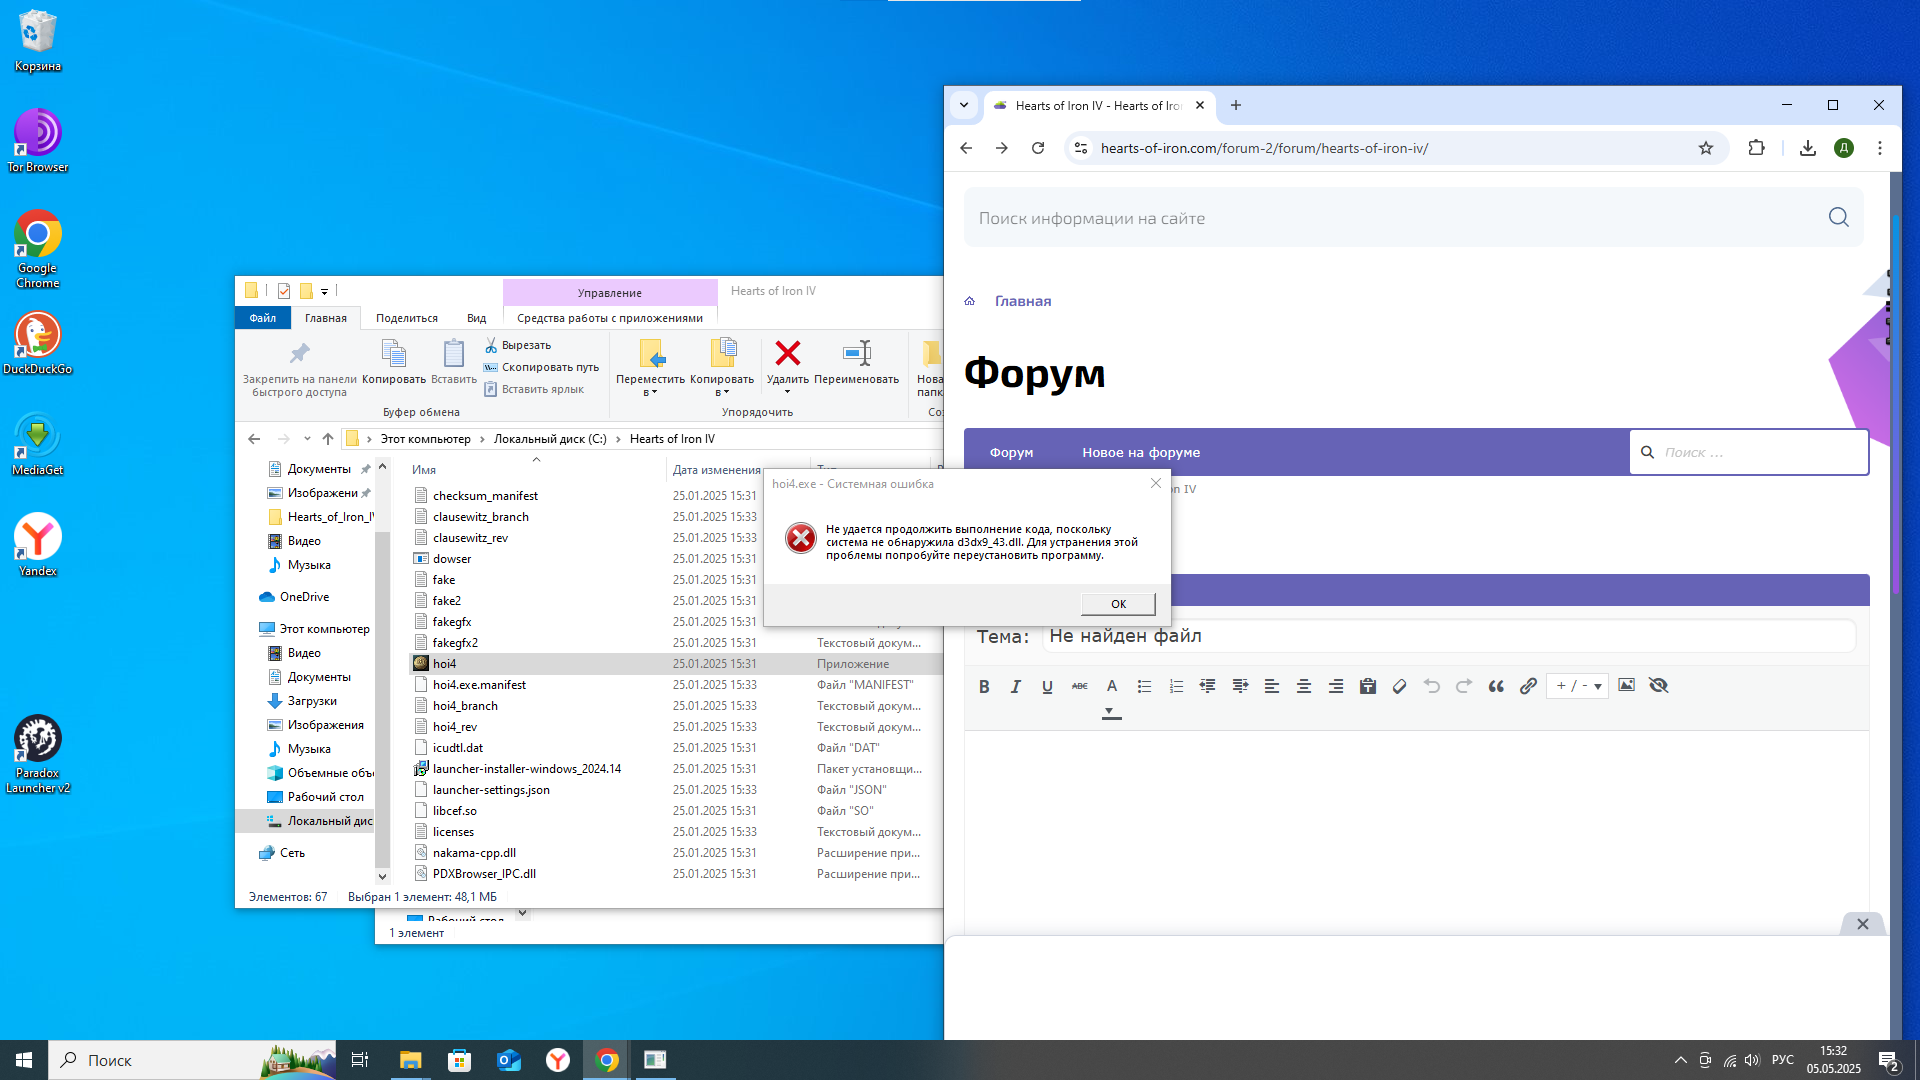Switch to 'Вид' ribbon tab in Explorer
This screenshot has width=1920, height=1080.
coord(477,318)
